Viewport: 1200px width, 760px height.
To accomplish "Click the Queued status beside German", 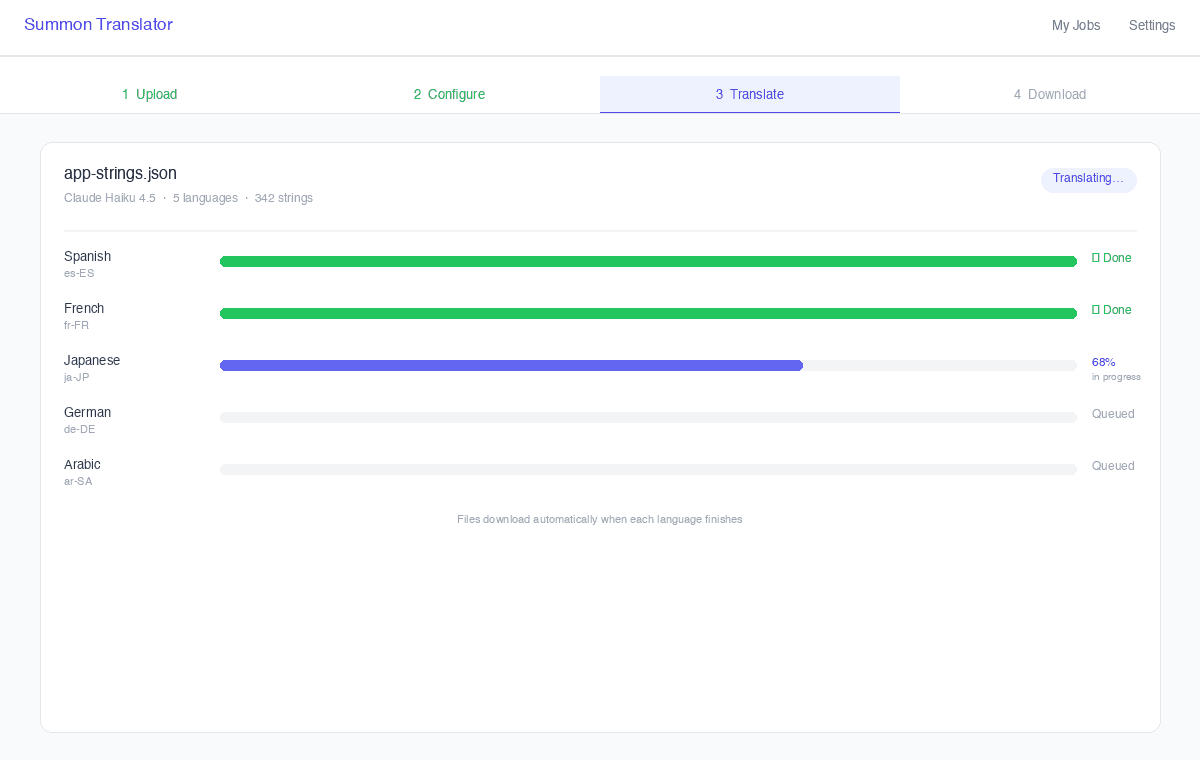I will coord(1113,413).
